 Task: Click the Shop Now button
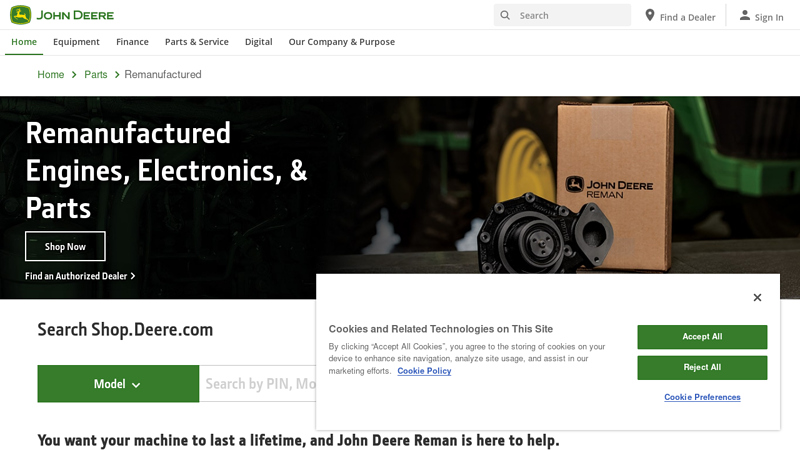[65, 246]
